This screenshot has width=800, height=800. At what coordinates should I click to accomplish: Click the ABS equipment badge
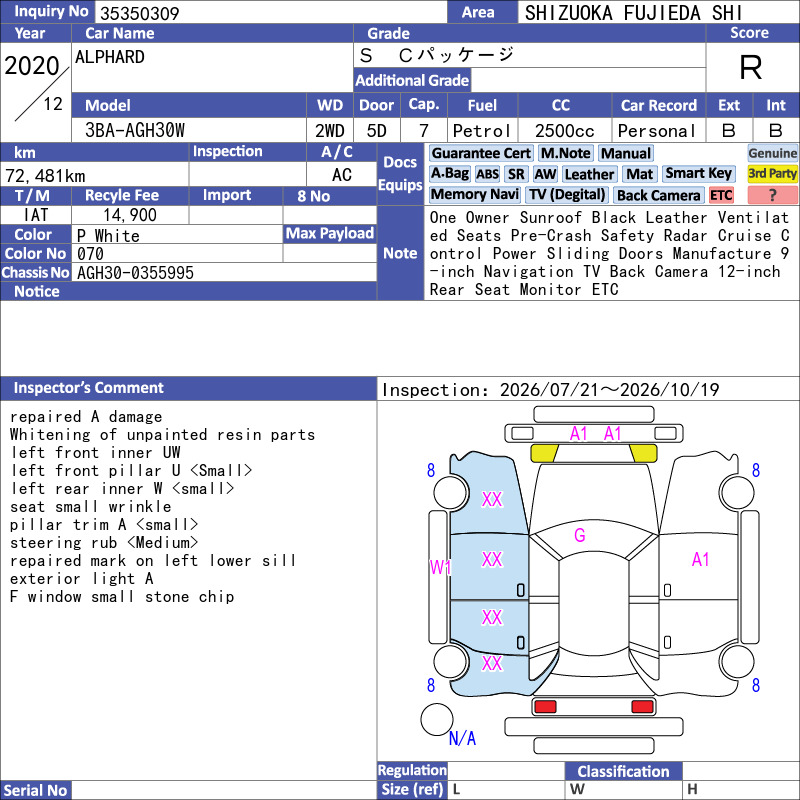coord(487,174)
